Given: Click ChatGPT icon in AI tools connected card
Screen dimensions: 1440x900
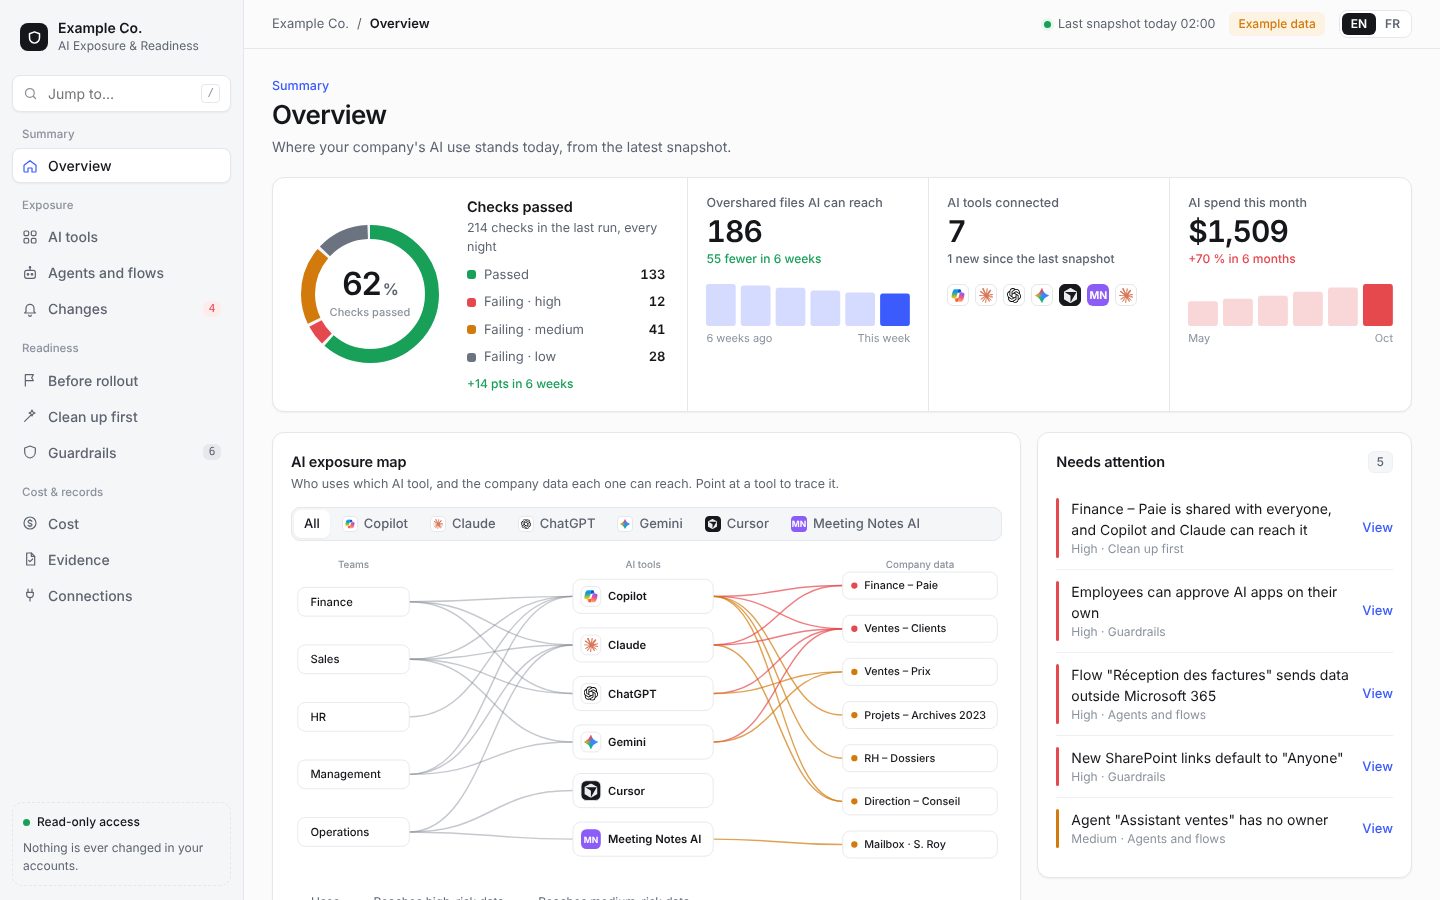Looking at the screenshot, I should (x=1014, y=295).
